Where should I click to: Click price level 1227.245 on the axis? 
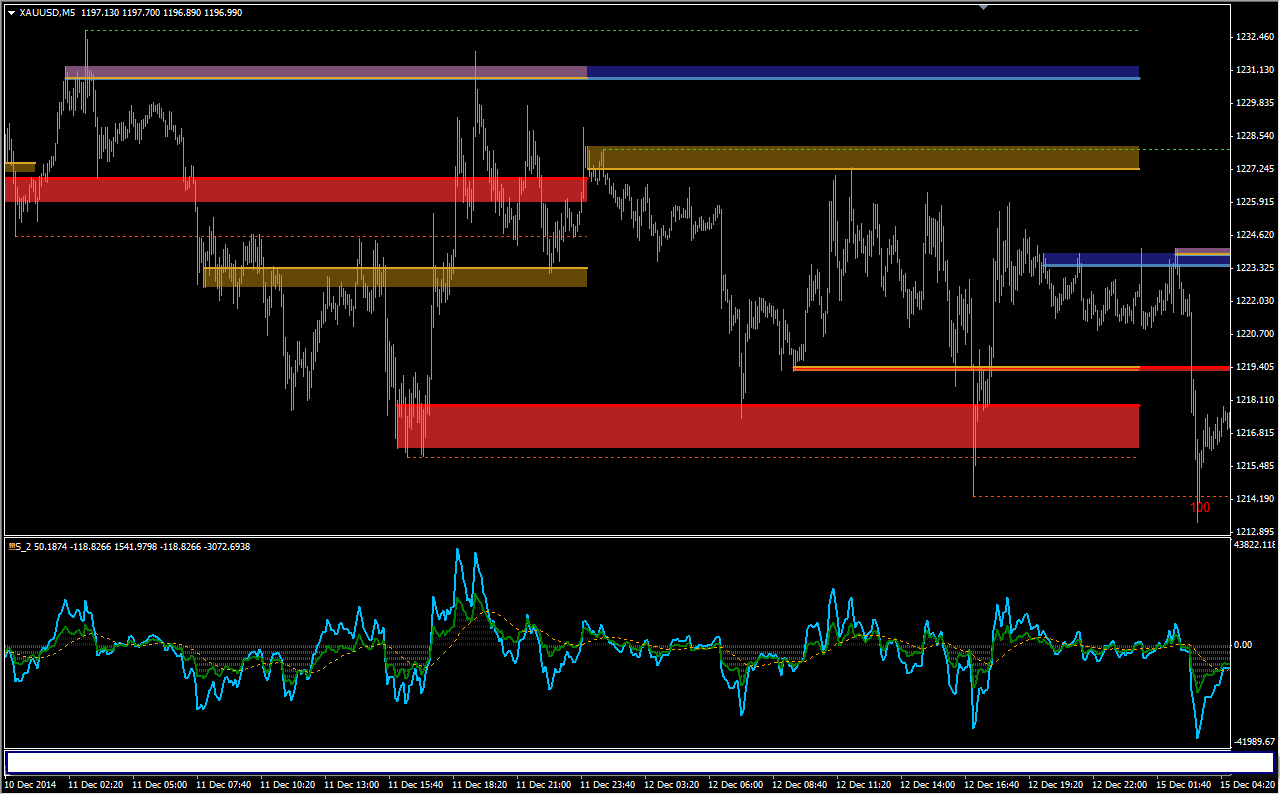point(1254,169)
